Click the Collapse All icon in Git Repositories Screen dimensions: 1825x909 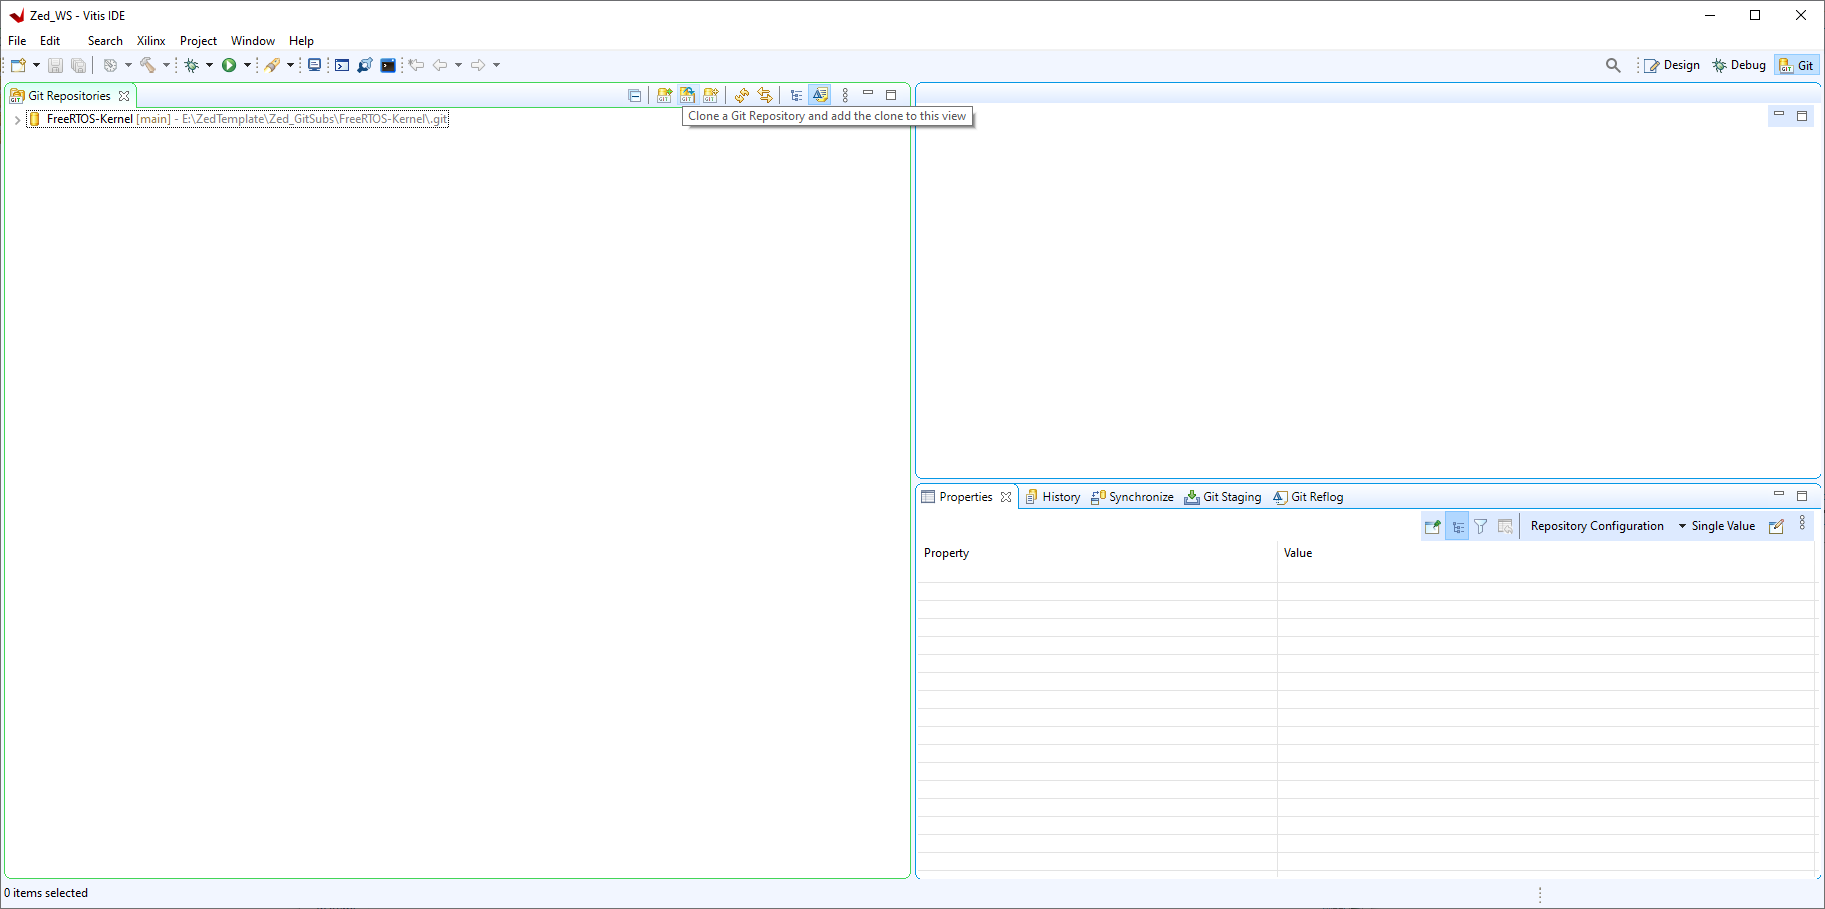click(x=634, y=95)
